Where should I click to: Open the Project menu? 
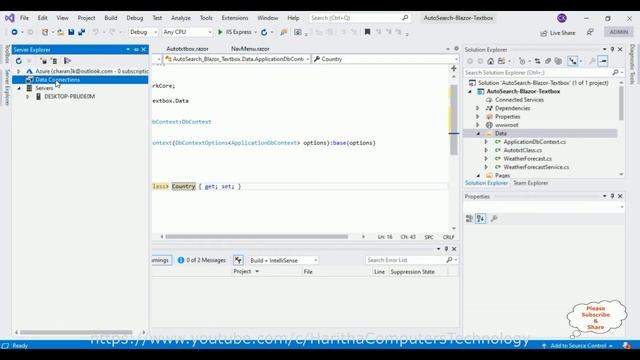tap(87, 18)
